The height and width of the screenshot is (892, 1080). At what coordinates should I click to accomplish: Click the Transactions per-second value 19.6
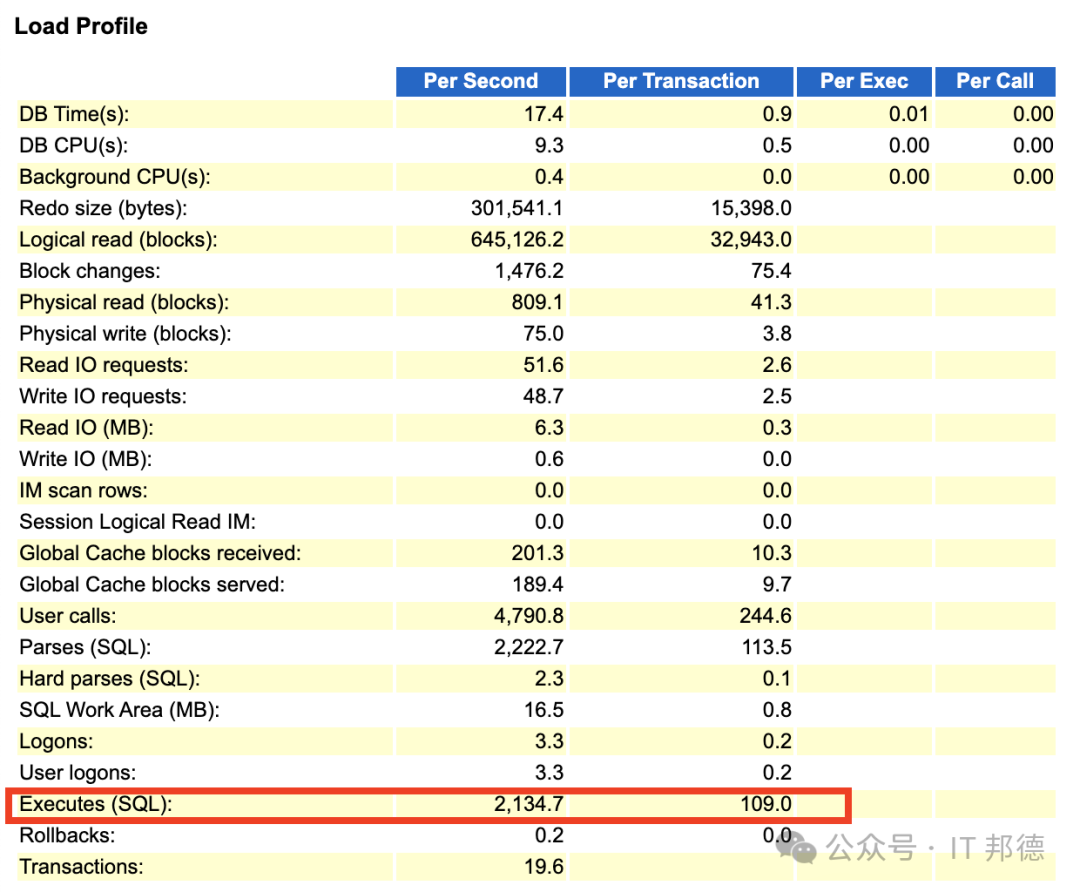[543, 867]
